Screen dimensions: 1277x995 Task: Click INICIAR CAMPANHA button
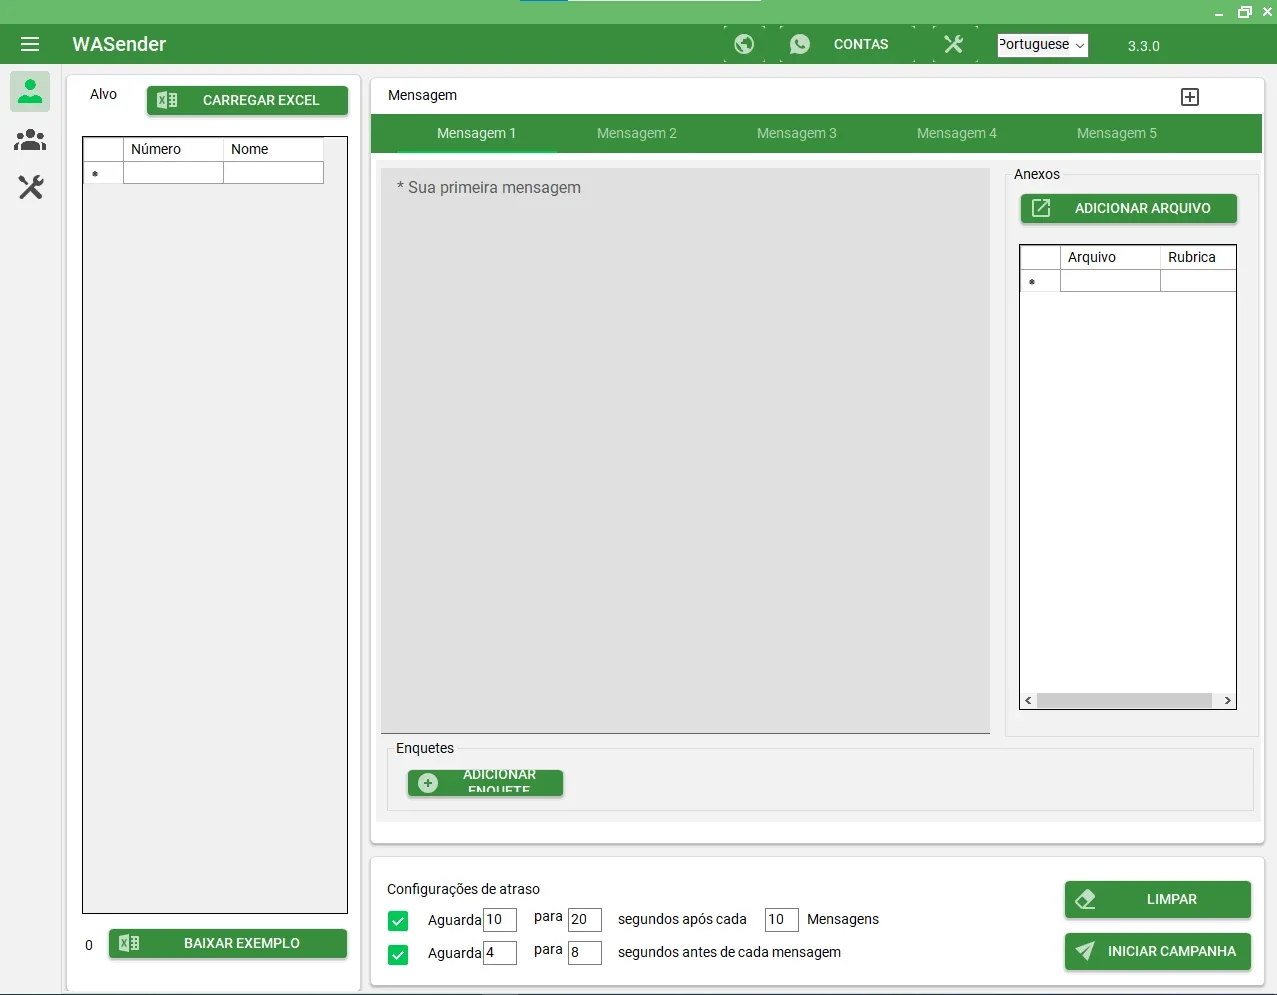pyautogui.click(x=1158, y=951)
